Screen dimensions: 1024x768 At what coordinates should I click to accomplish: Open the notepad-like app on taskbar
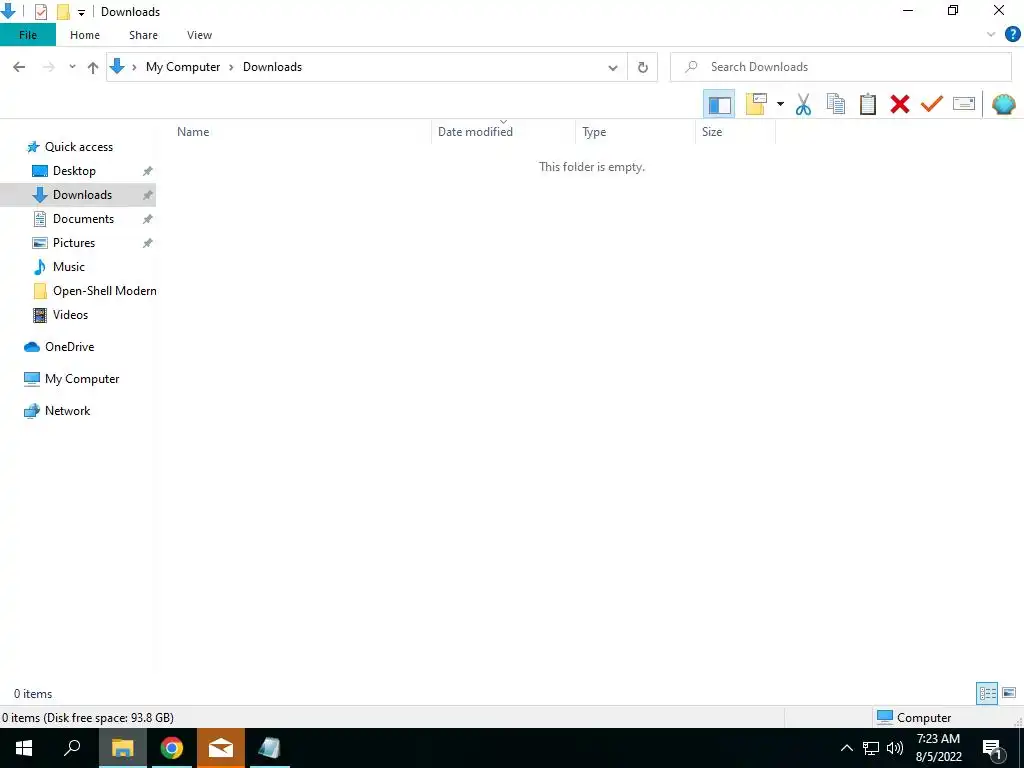(270, 748)
